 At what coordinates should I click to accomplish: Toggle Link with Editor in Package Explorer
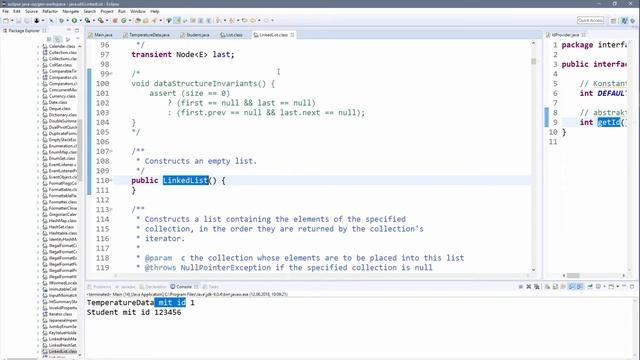point(58,39)
